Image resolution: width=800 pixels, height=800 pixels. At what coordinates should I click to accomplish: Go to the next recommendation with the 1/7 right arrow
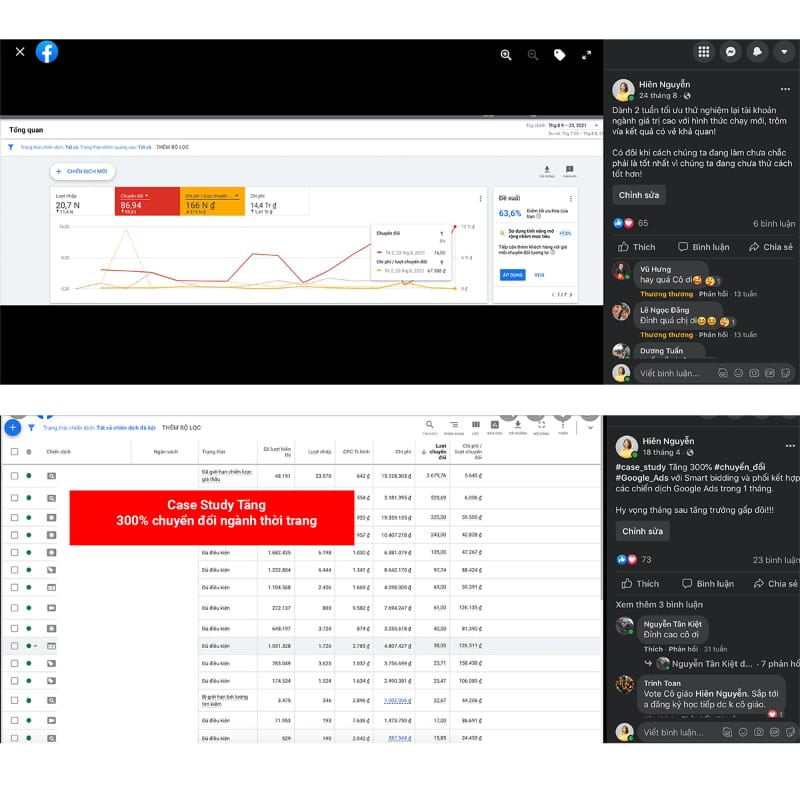point(570,294)
